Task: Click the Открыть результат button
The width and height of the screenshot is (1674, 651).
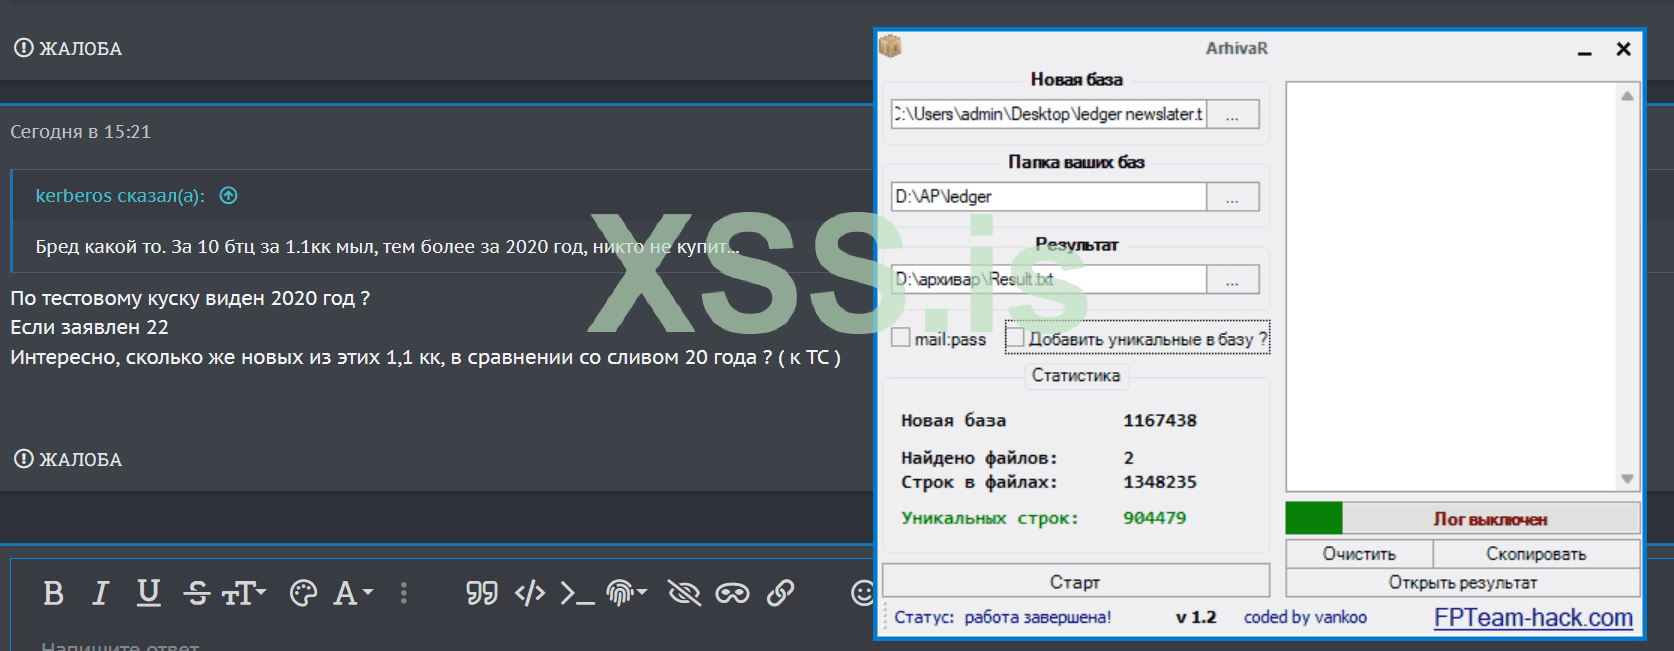Action: point(1463,582)
